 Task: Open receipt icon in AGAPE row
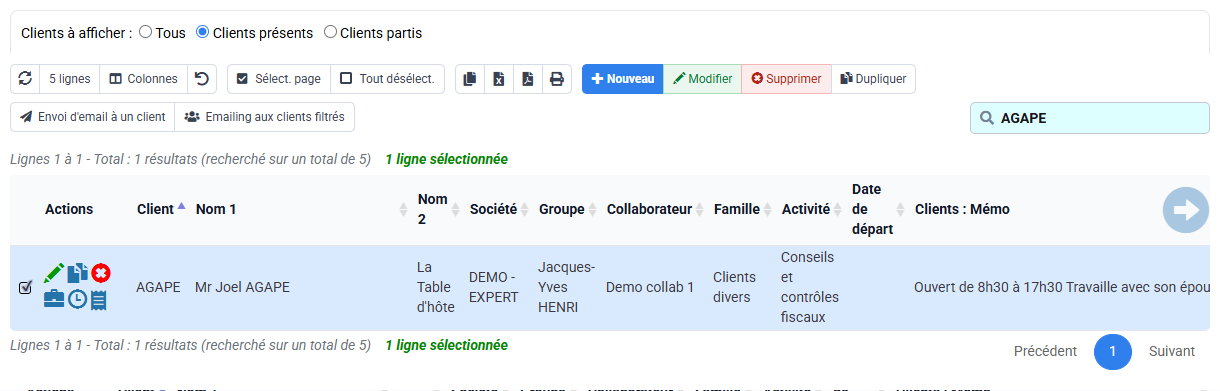click(98, 299)
